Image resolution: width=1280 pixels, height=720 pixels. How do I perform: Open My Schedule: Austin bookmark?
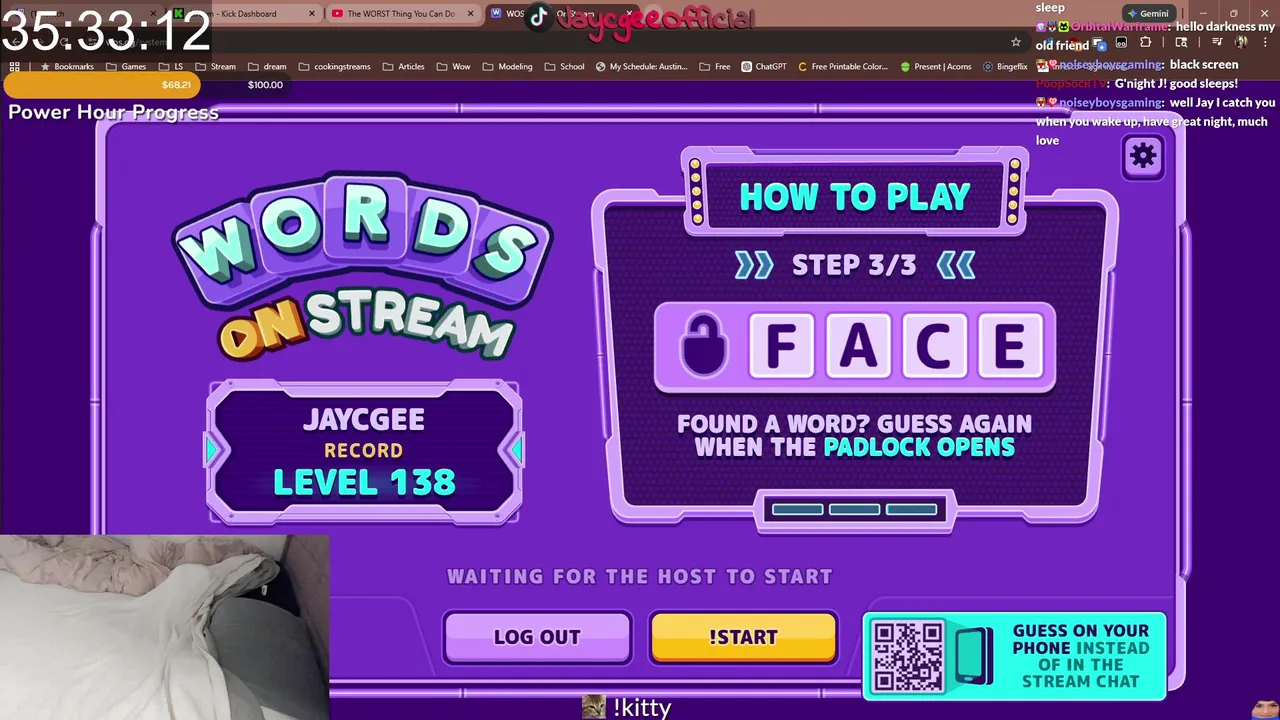click(641, 67)
